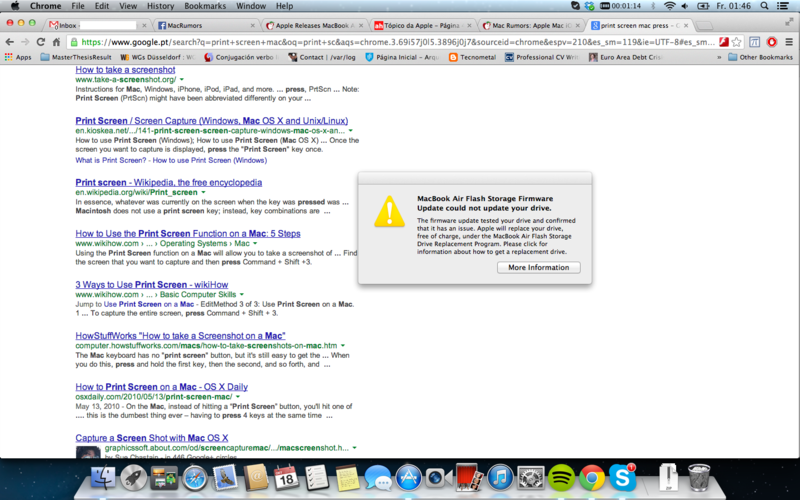Open the Chrome home page icon
This screenshot has height=500, width=800.
(57, 42)
